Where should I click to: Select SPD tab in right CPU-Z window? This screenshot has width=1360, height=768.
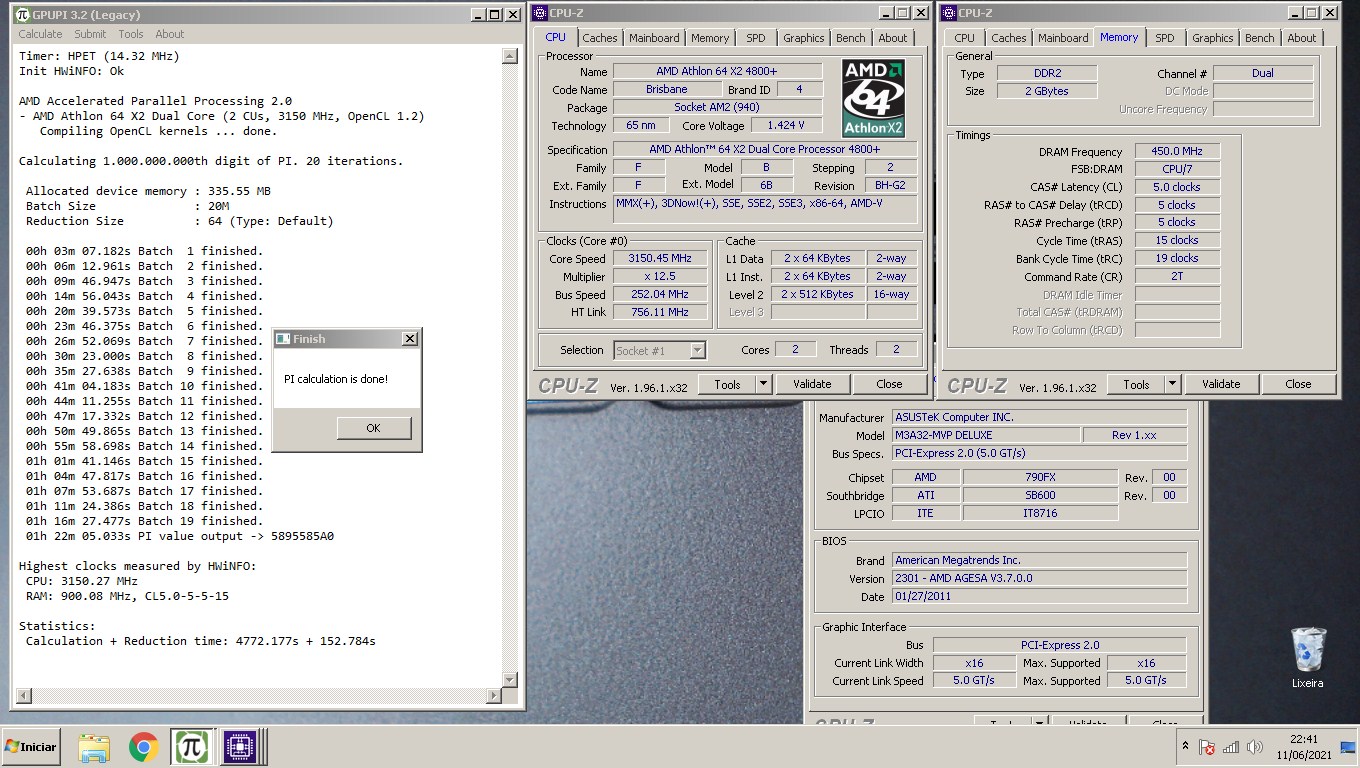[x=1165, y=38]
